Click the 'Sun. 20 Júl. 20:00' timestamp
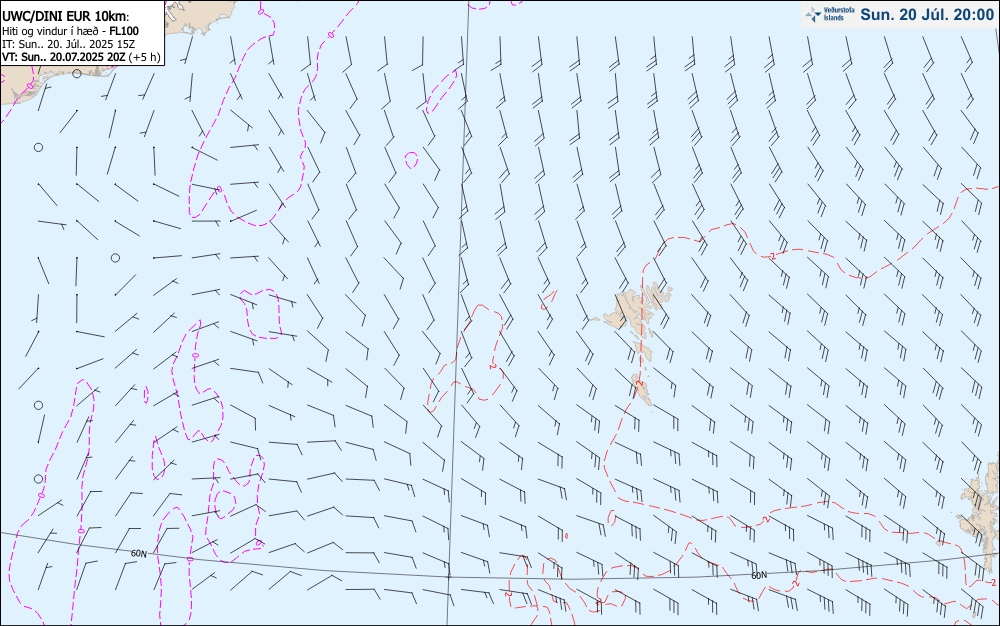This screenshot has width=1000, height=626. tap(927, 15)
